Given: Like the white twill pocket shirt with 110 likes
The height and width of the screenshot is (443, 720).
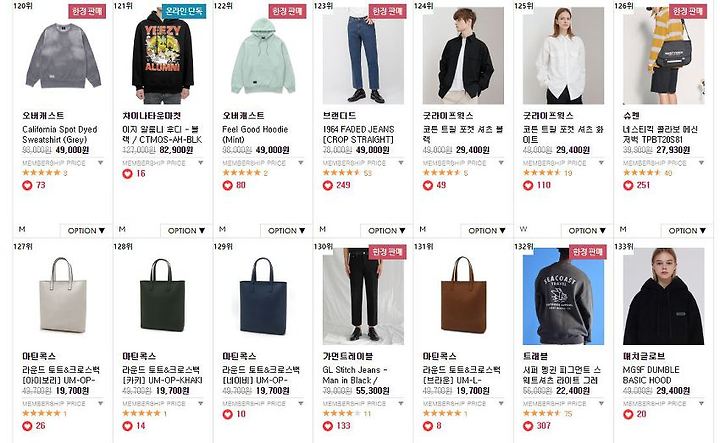Looking at the screenshot, I should click(x=528, y=185).
